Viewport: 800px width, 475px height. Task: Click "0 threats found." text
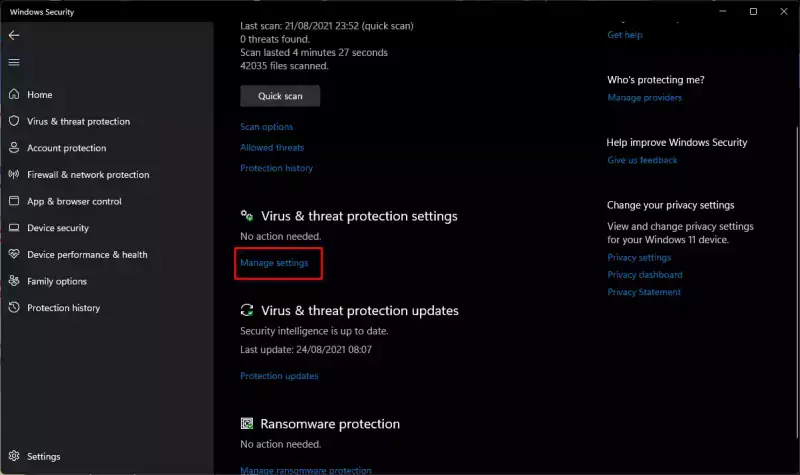[274, 39]
